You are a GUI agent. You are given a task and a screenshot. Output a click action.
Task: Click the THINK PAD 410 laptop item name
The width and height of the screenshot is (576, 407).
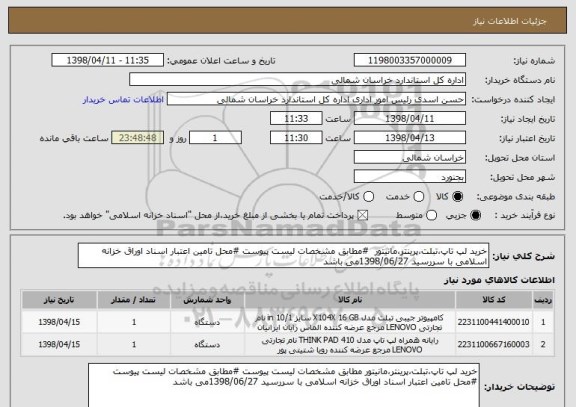tap(349, 345)
